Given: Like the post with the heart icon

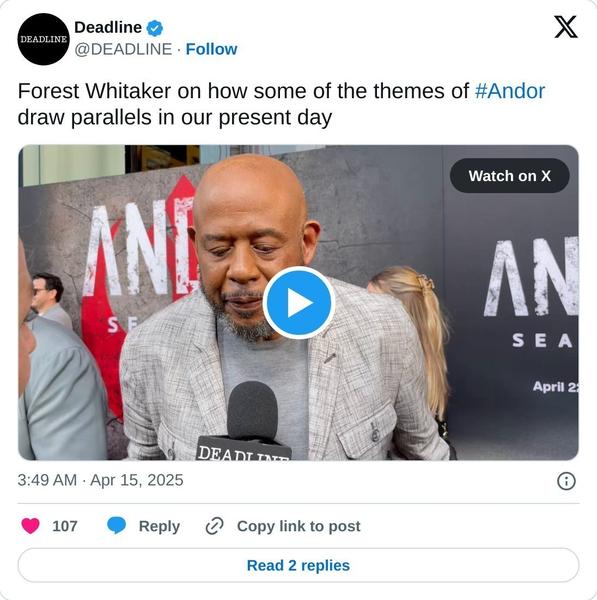Looking at the screenshot, I should pos(31,525).
